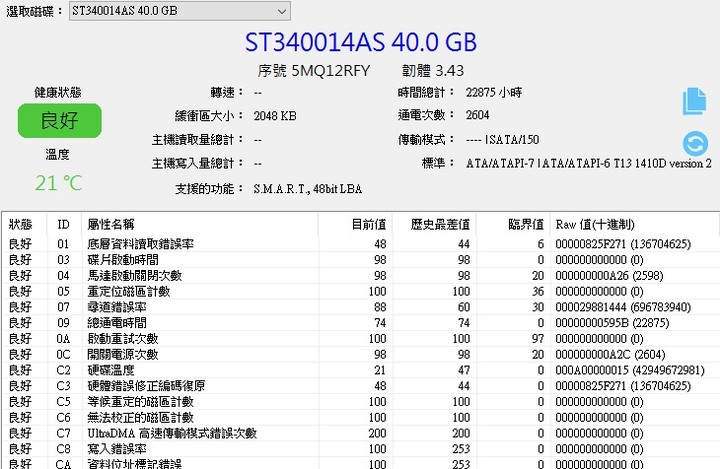
Task: Click the power-on count value 2604
Action: [478, 115]
